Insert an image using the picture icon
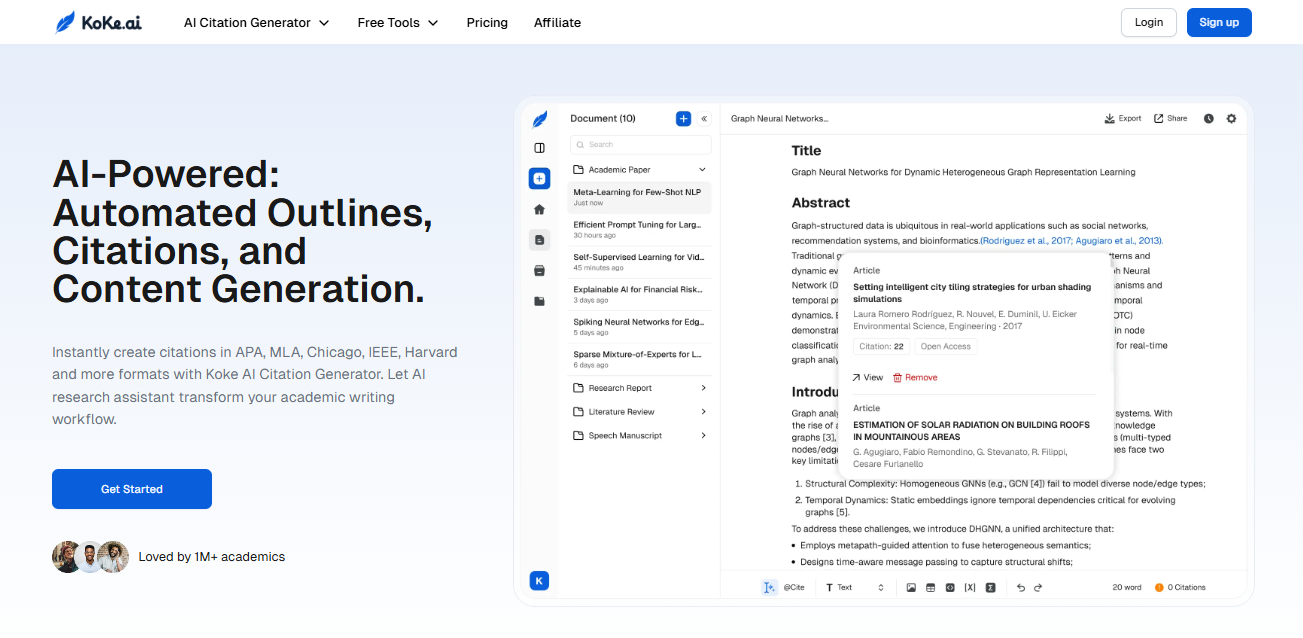The height and width of the screenshot is (638, 1303). 911,587
